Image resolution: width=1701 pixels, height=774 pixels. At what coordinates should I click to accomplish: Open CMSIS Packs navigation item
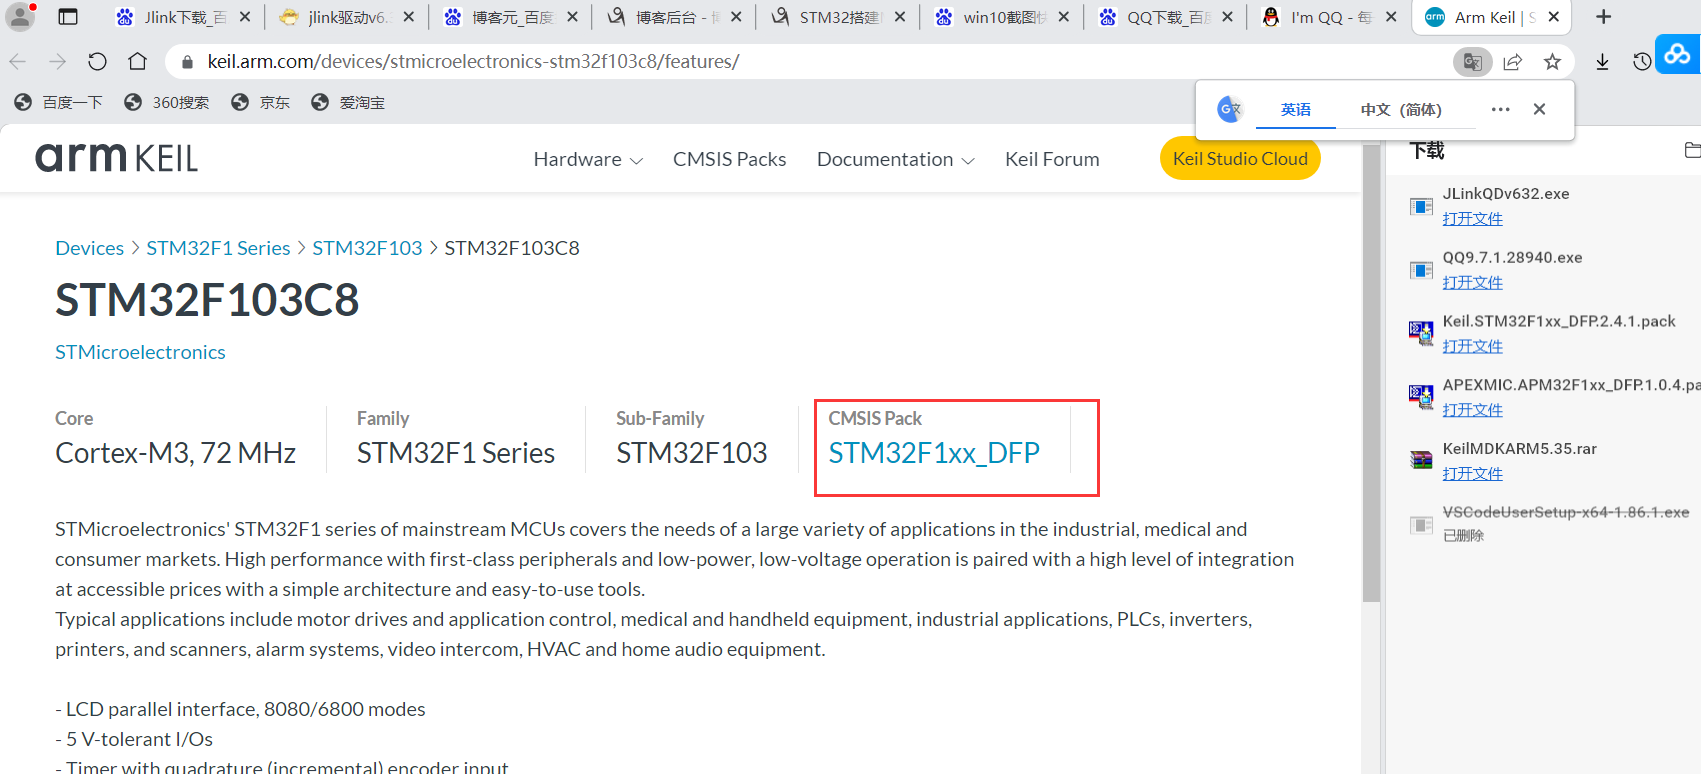pyautogui.click(x=729, y=159)
